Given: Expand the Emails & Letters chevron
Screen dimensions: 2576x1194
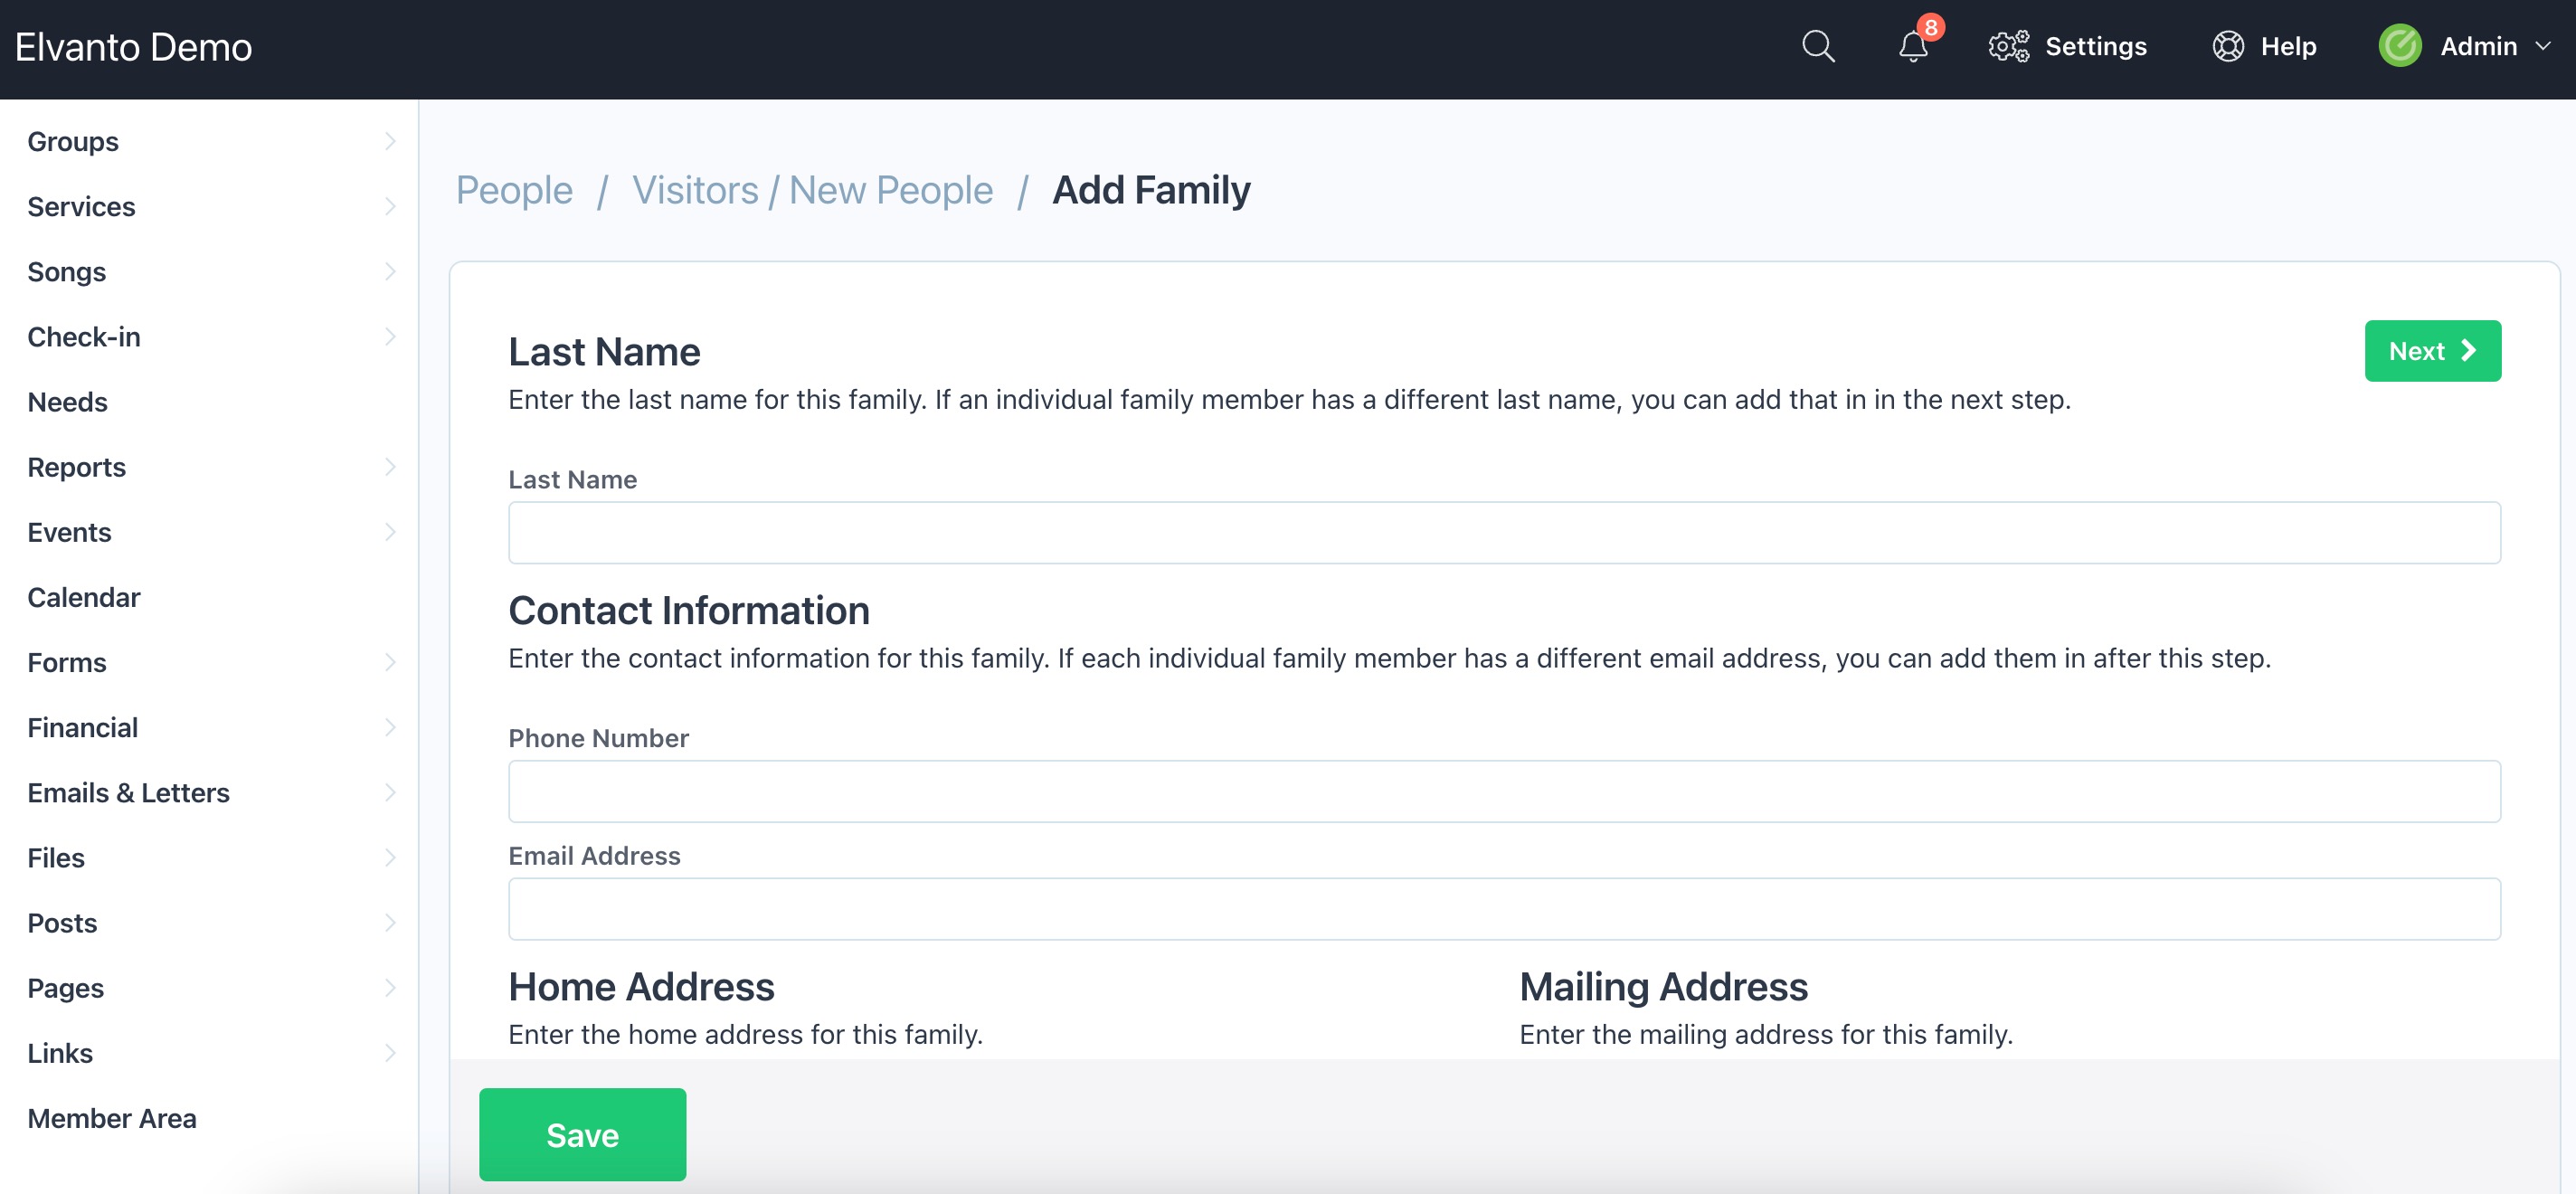Looking at the screenshot, I should (390, 793).
